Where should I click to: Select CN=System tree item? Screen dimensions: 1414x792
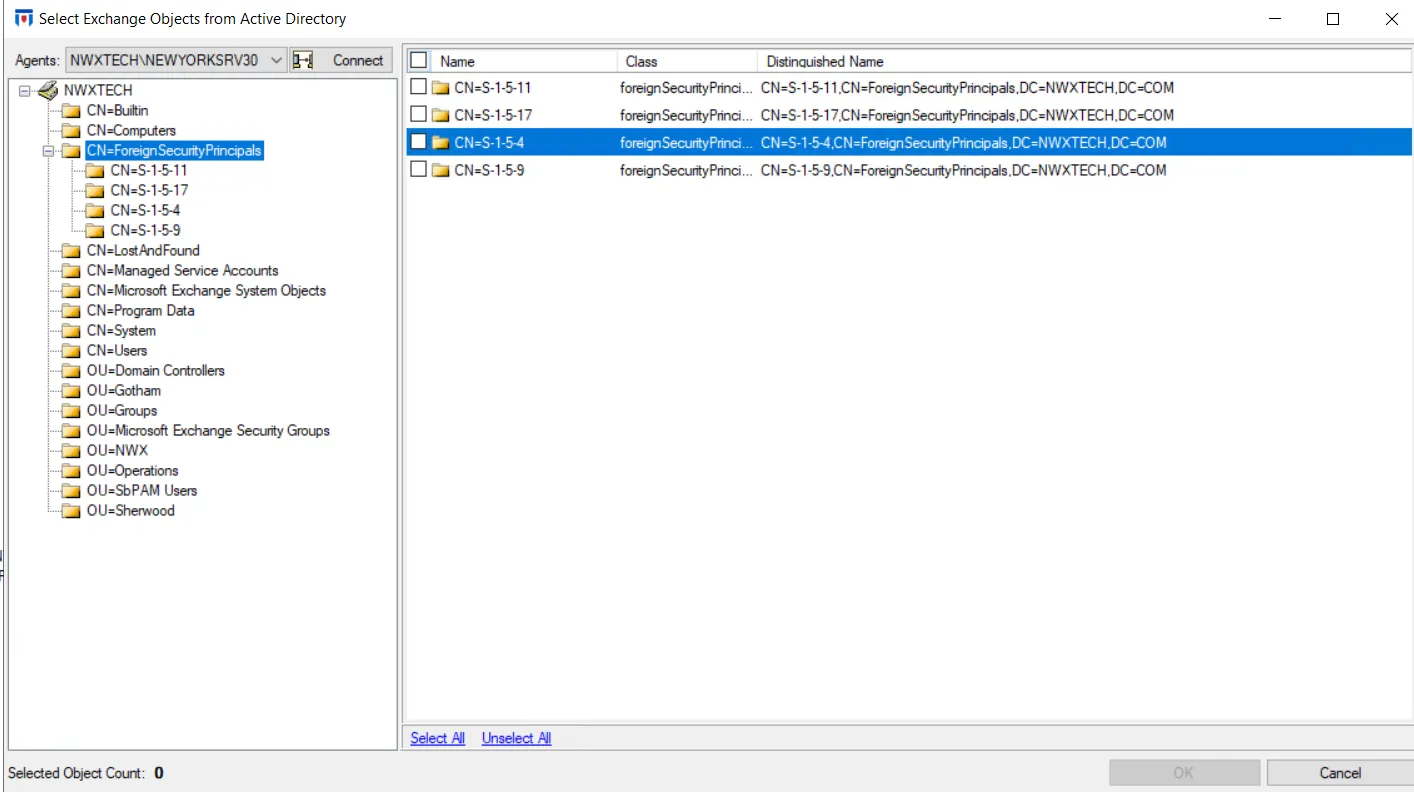[121, 331]
